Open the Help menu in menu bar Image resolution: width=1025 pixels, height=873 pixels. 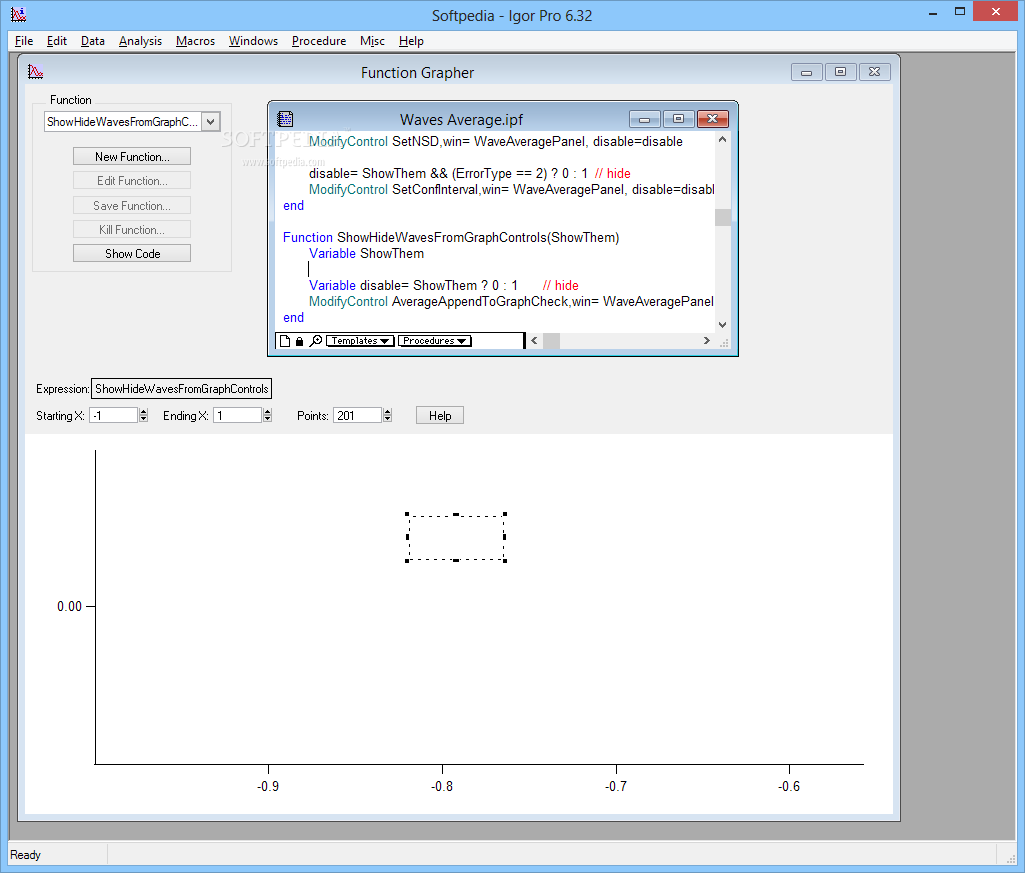click(411, 41)
